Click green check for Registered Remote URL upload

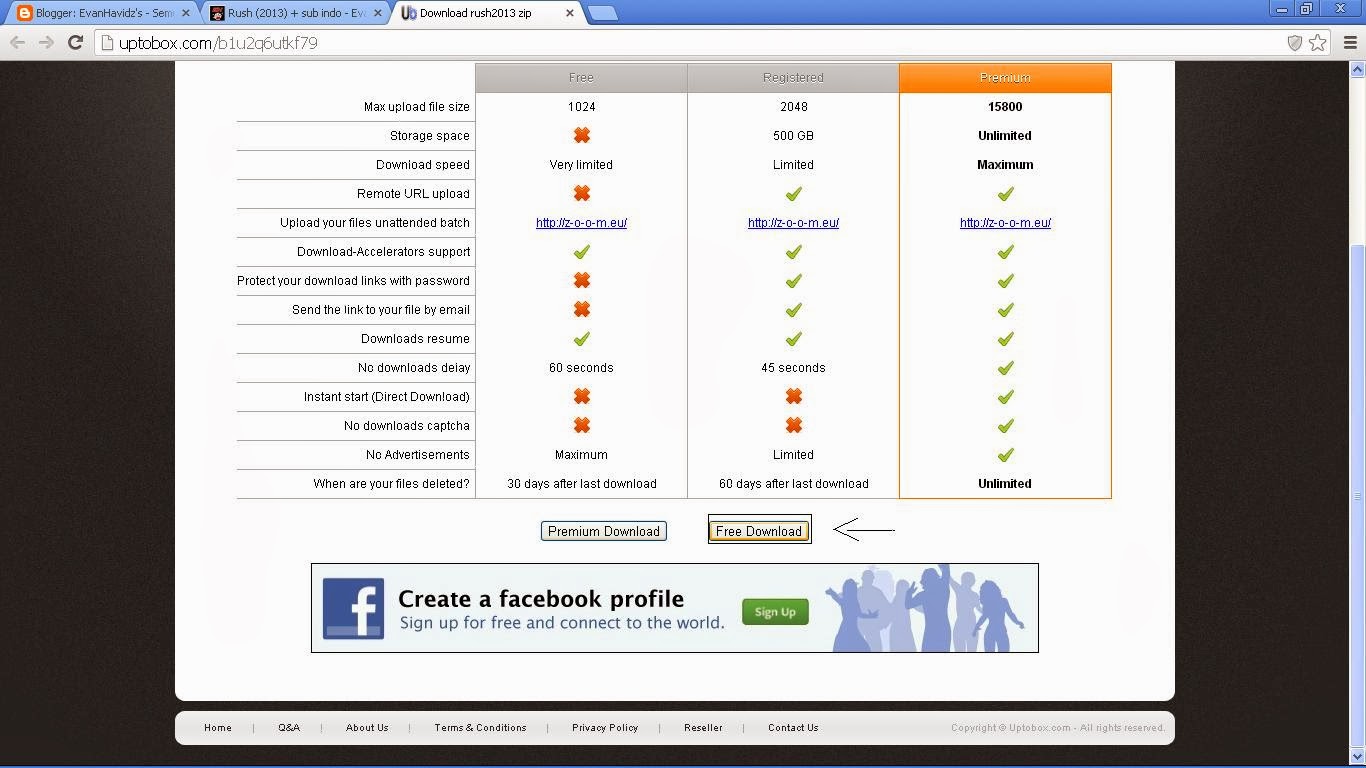click(793, 193)
